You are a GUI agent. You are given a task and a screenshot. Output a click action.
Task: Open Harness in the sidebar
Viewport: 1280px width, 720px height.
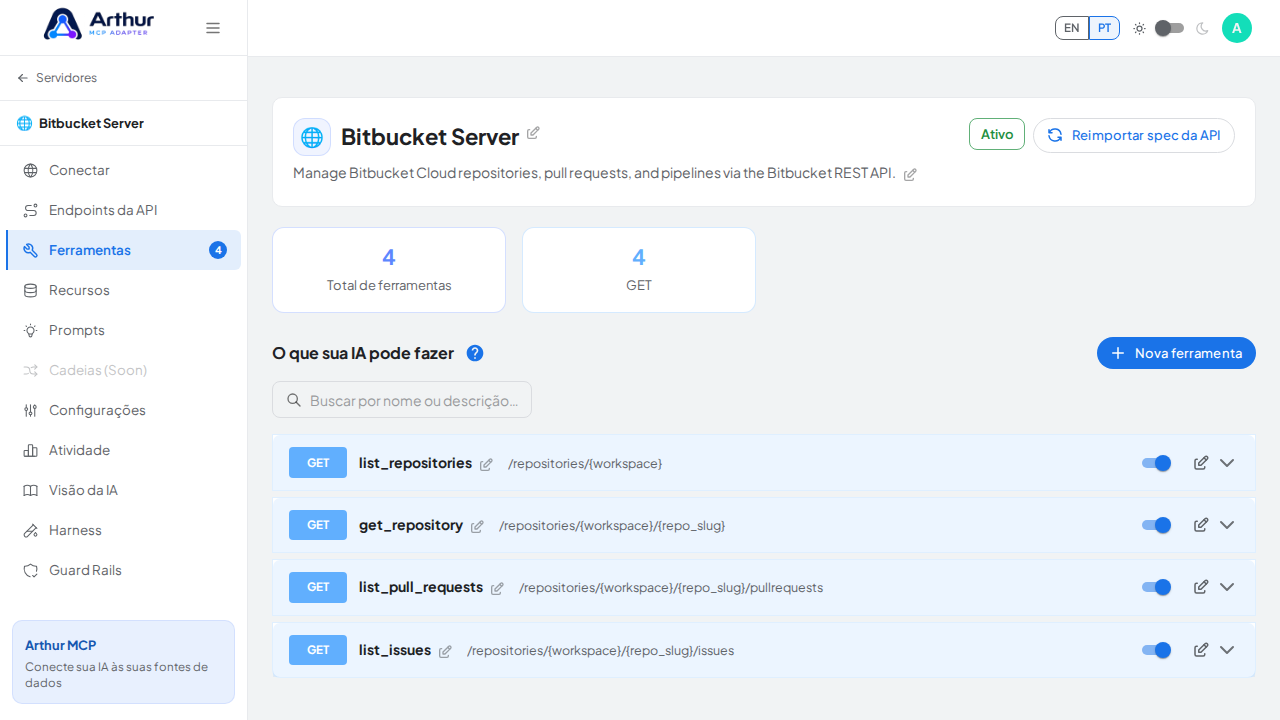coord(123,530)
